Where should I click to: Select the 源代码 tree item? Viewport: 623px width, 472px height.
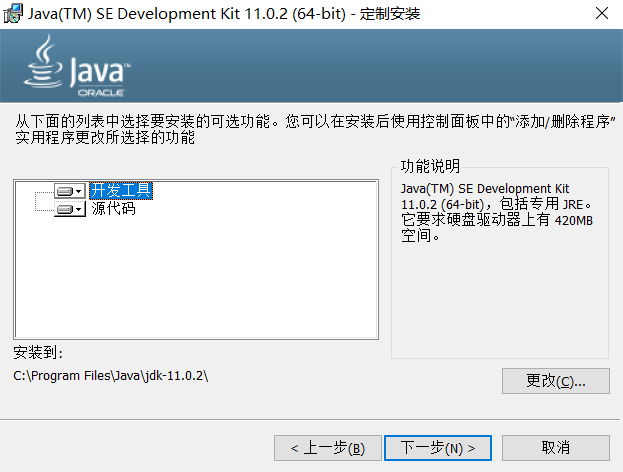[x=113, y=209]
